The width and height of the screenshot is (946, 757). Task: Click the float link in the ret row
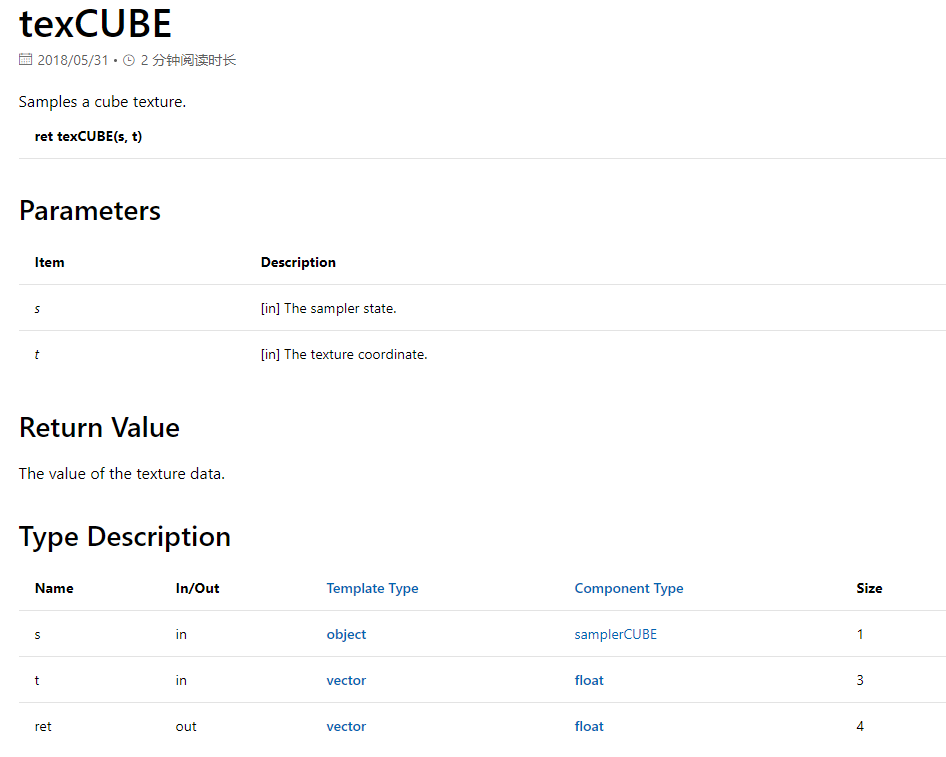click(589, 726)
